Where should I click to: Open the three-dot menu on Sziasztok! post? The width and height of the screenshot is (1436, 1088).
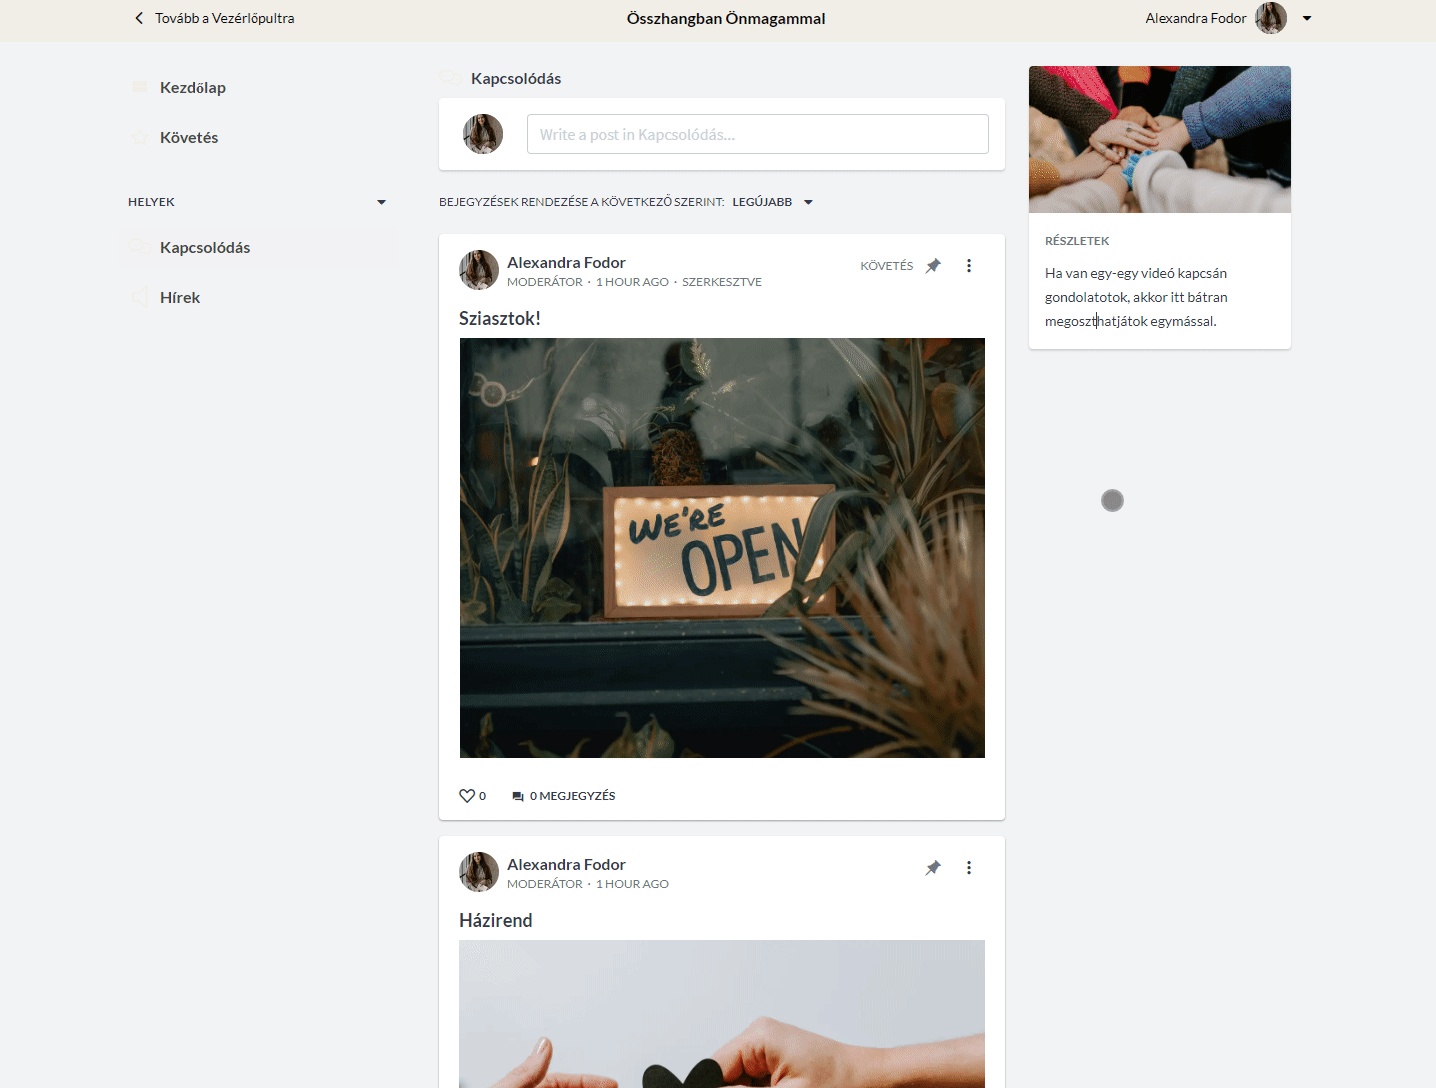(x=969, y=266)
